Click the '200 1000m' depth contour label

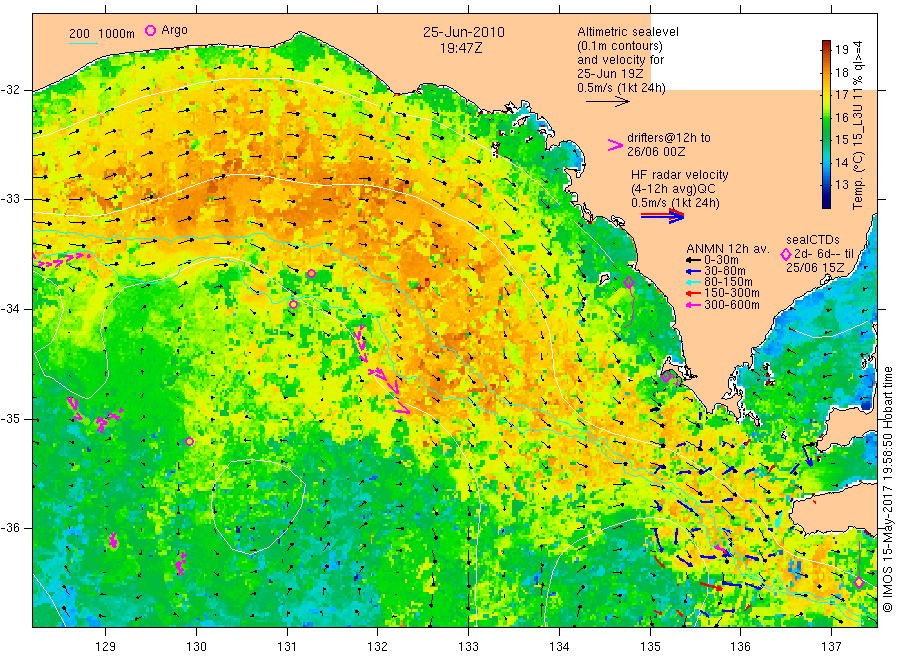click(102, 34)
